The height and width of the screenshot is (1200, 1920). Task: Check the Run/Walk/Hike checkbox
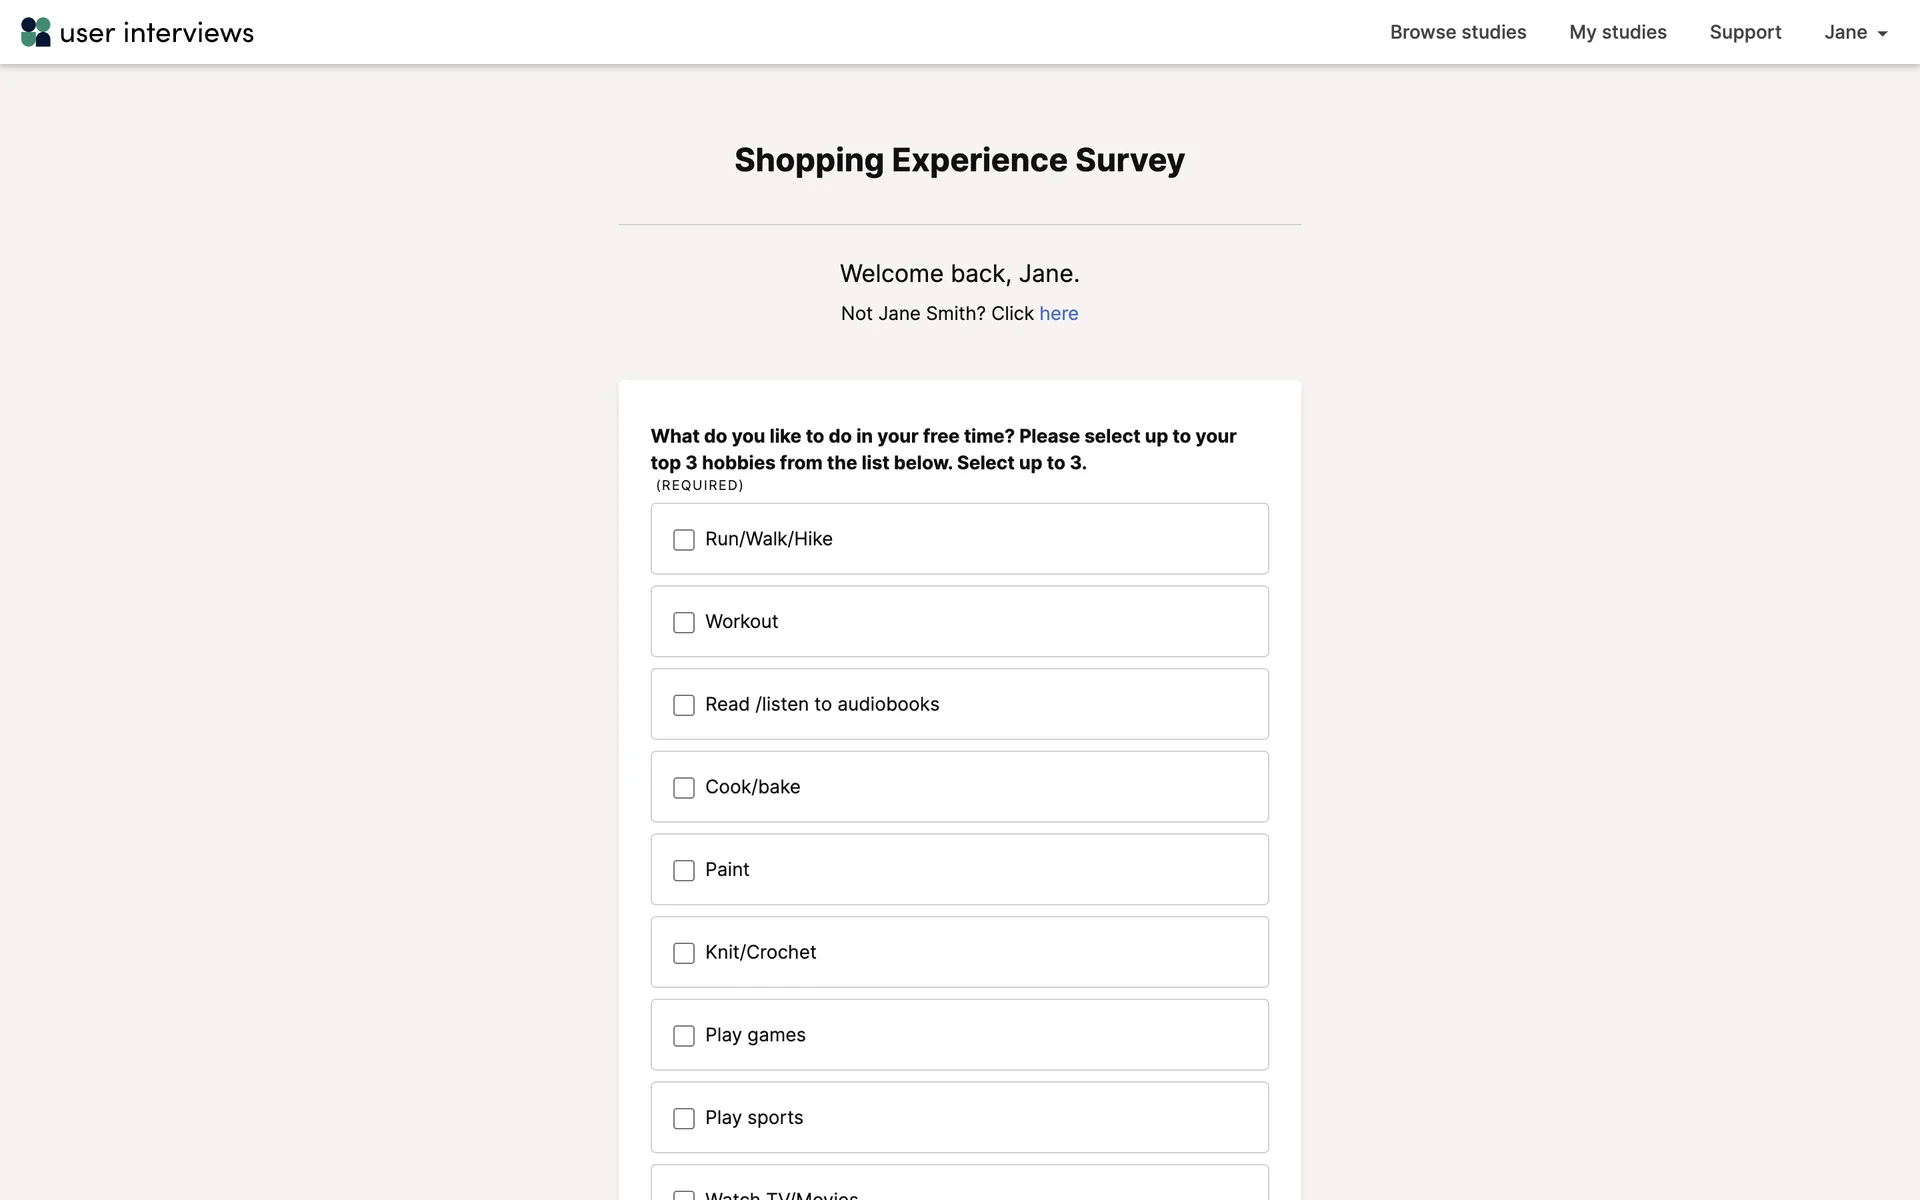pos(684,540)
